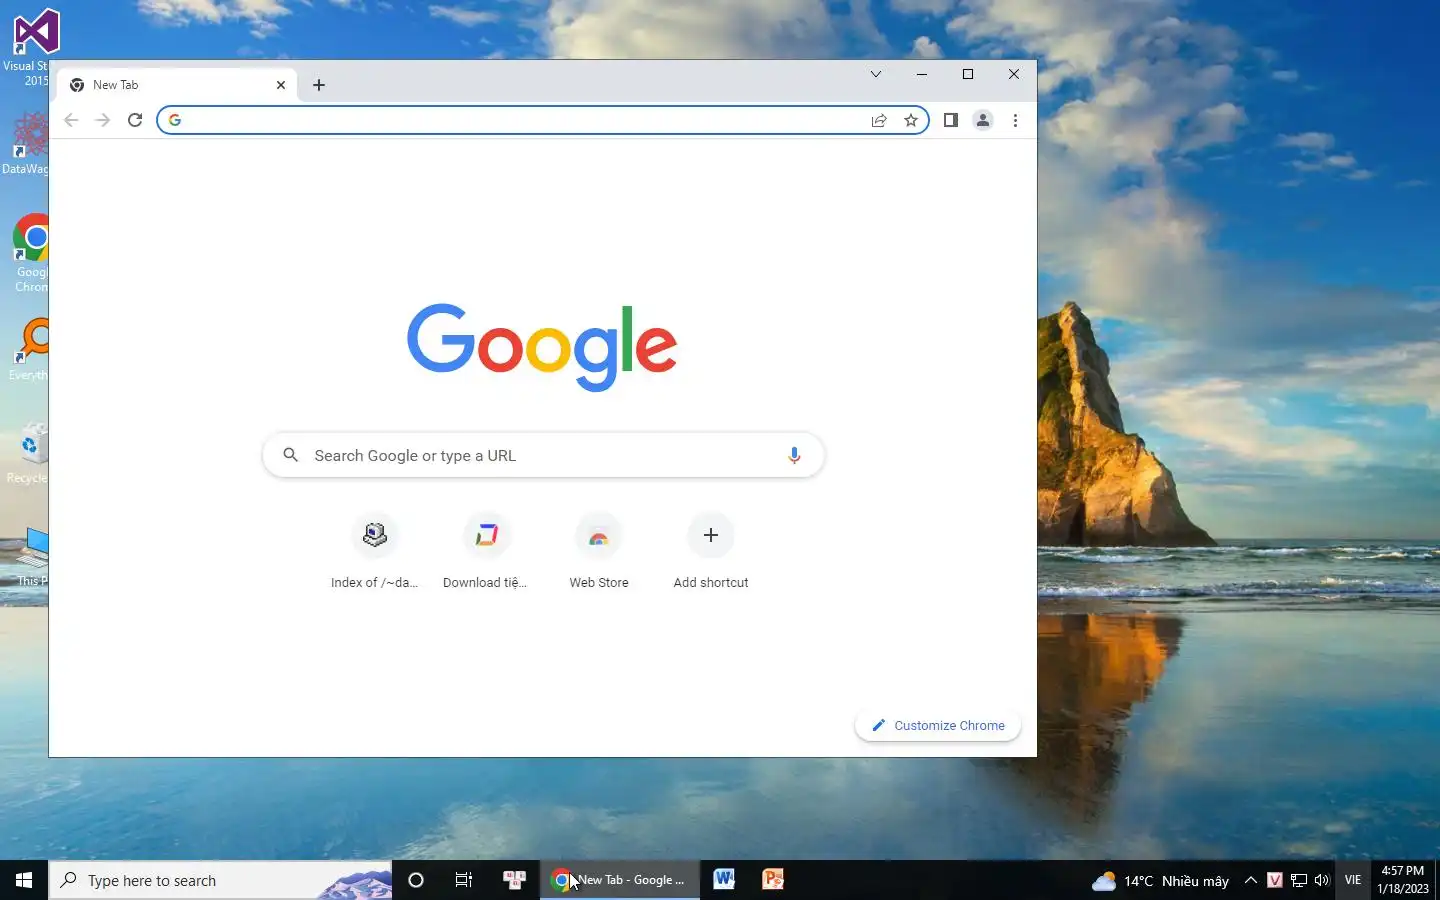Open the network tray icon

pos(1299,881)
